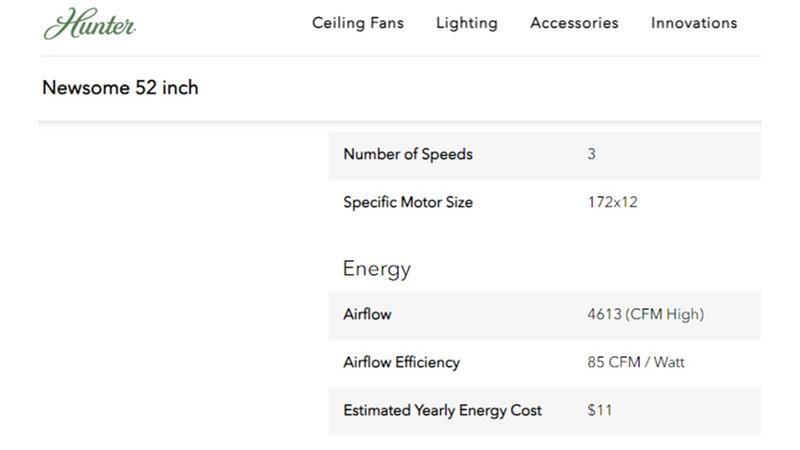The image size is (800, 450).
Task: Select the Specific Motor Size label
Action: 408,202
